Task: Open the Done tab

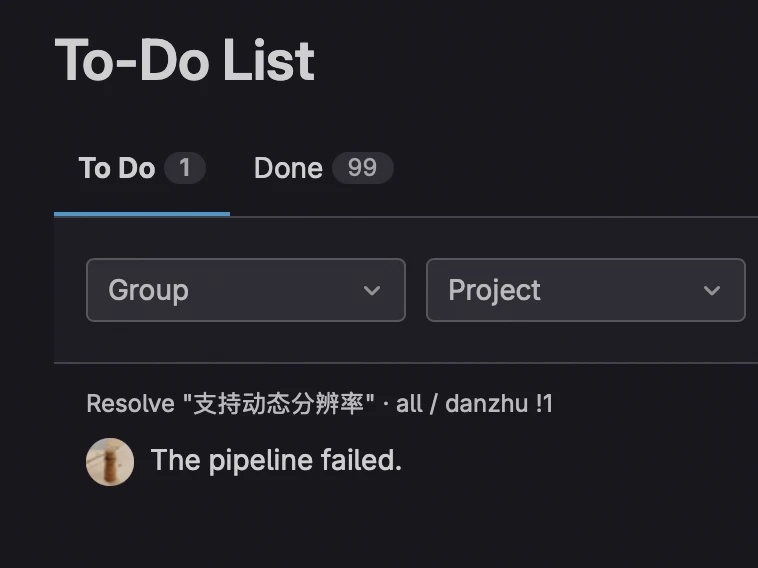Action: (288, 168)
